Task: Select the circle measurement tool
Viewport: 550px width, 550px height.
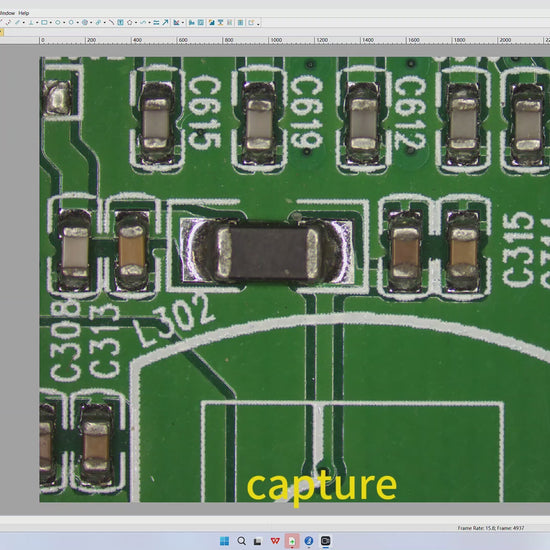Action: [x=71, y=22]
